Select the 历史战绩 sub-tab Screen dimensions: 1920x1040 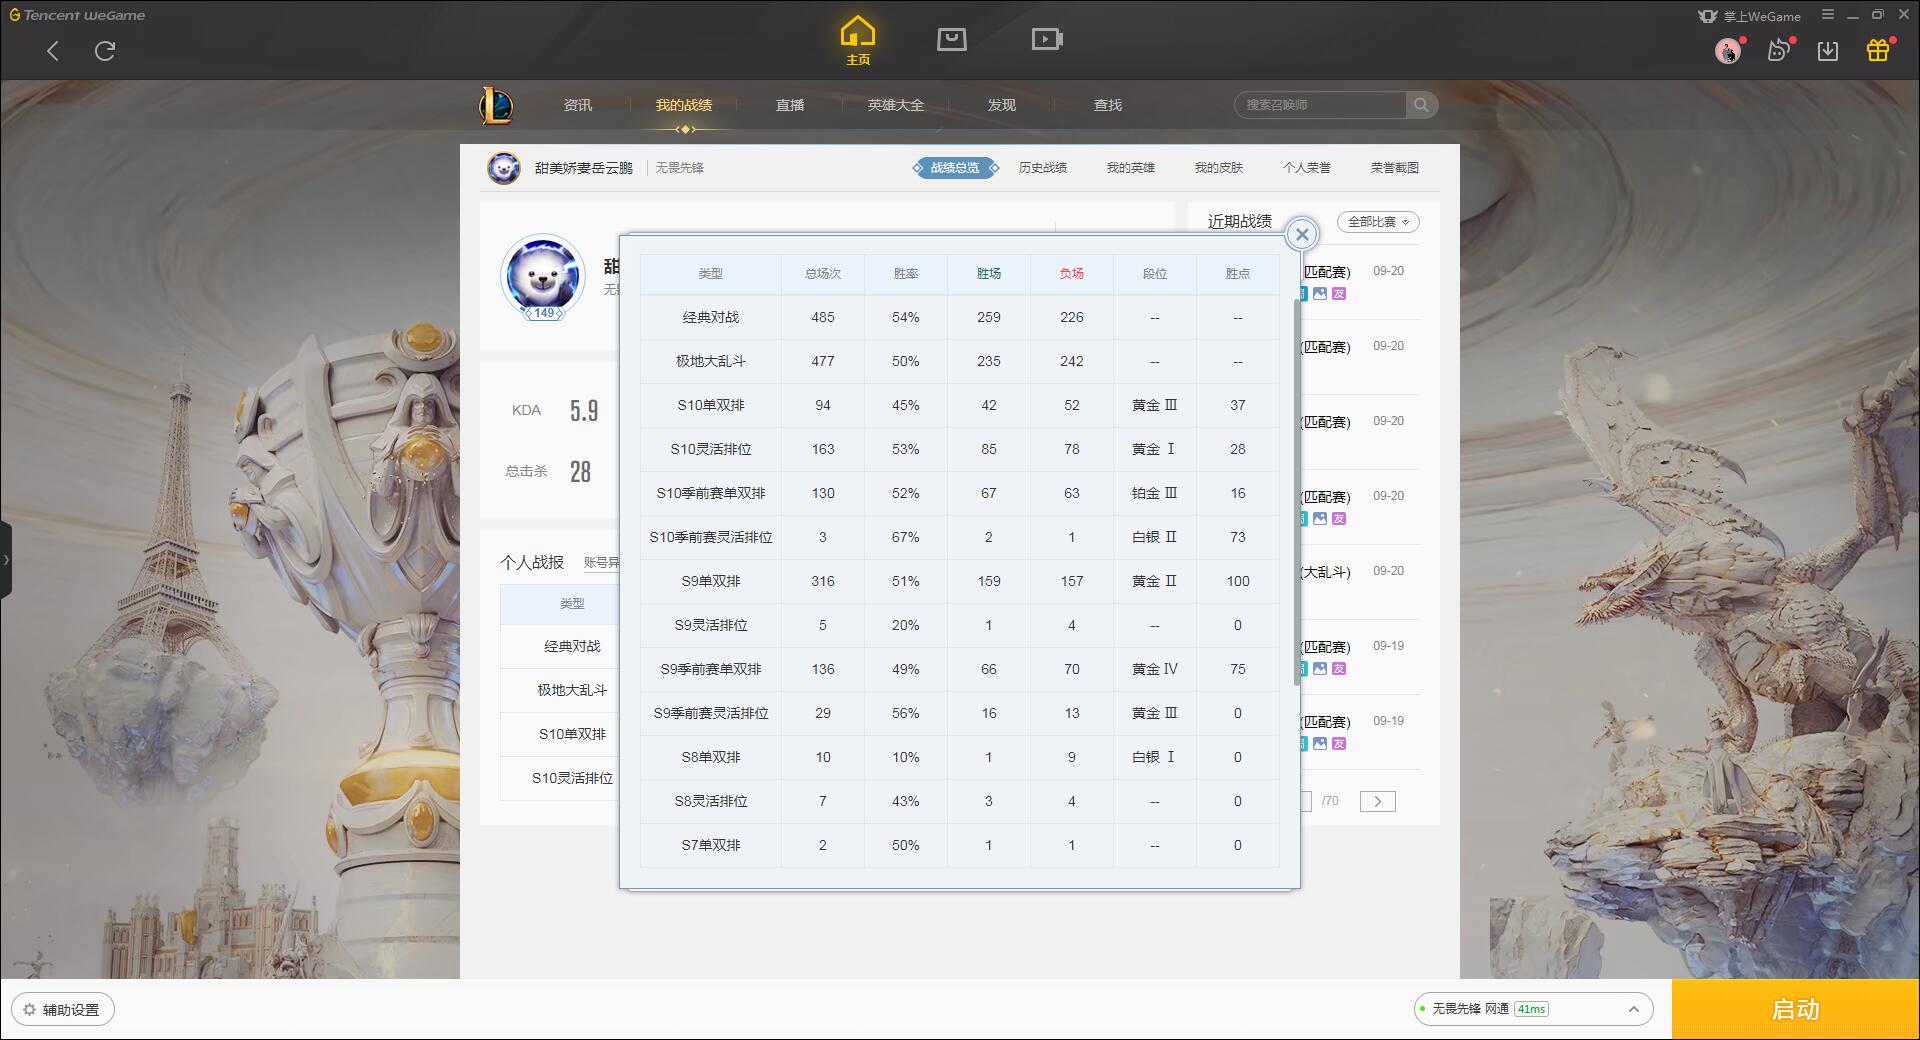pos(1043,168)
